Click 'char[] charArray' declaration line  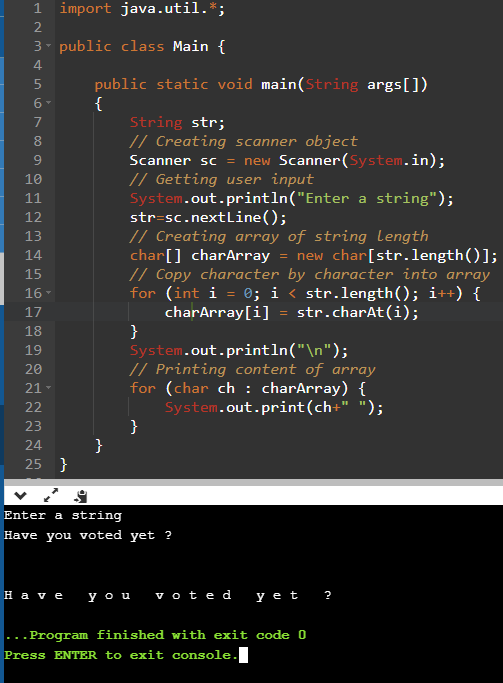coord(314,255)
